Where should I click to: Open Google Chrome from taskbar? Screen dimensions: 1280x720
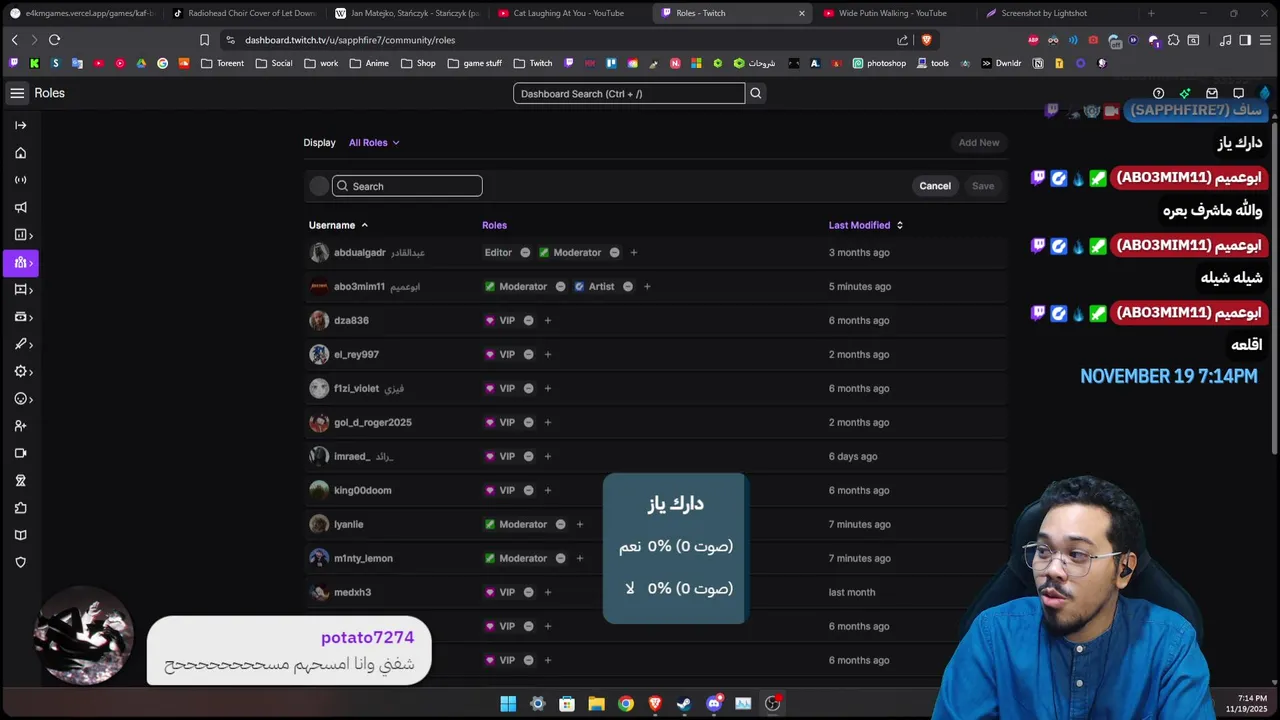626,704
